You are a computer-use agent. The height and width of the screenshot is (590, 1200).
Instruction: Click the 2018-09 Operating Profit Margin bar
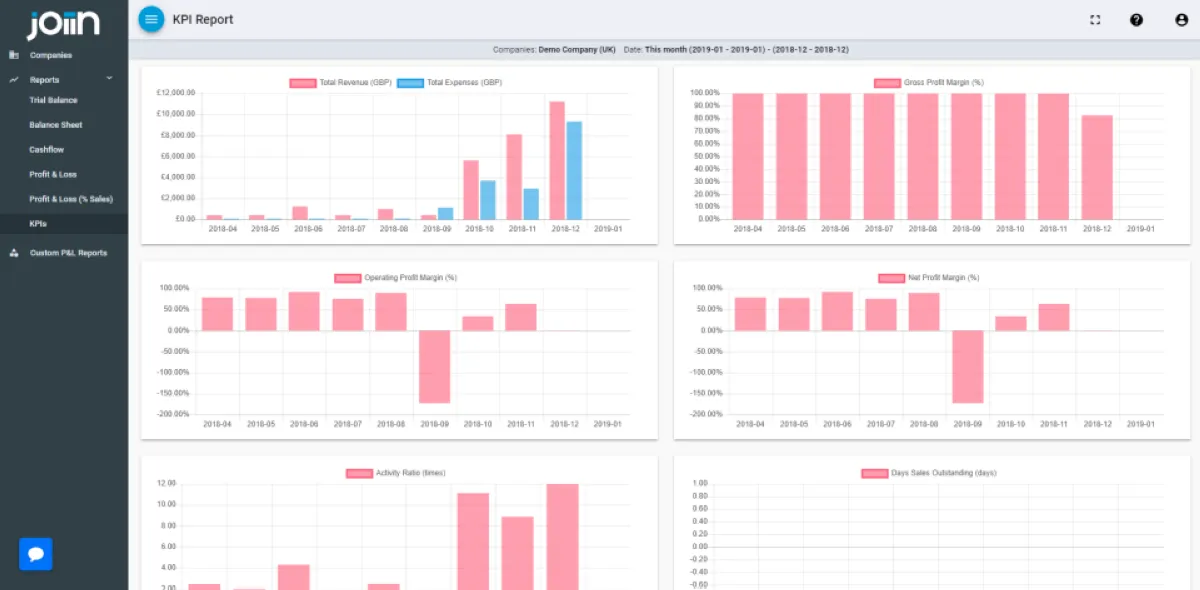[435, 367]
